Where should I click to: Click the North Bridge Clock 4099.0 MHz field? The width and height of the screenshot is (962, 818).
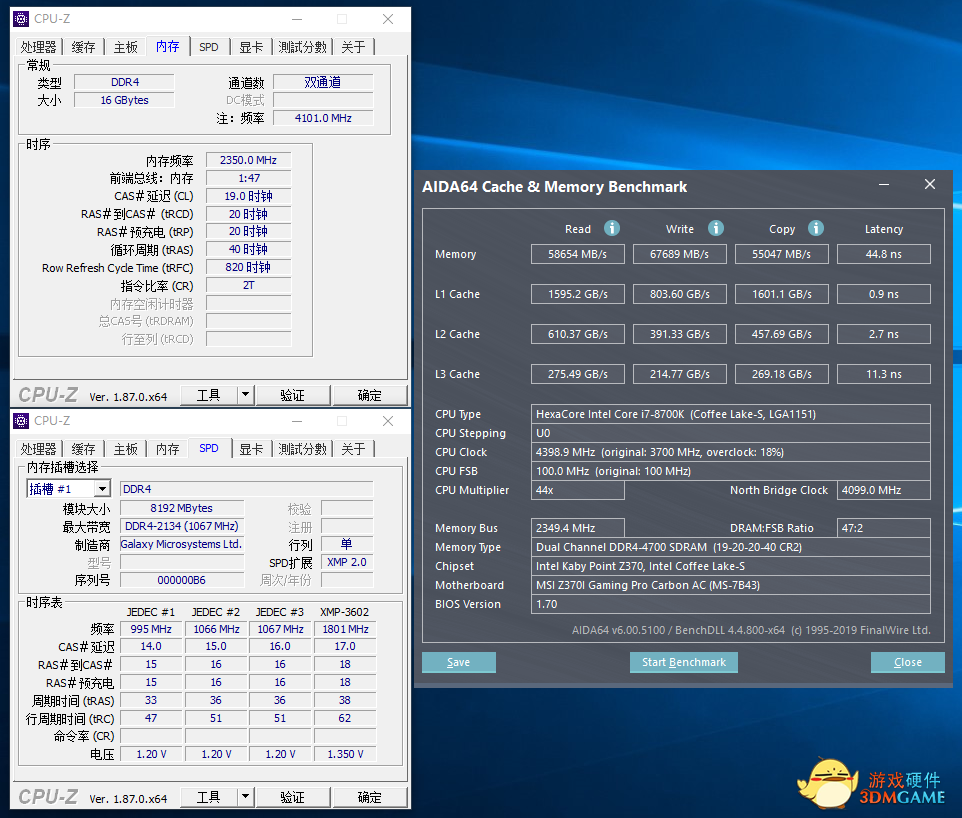click(x=883, y=490)
